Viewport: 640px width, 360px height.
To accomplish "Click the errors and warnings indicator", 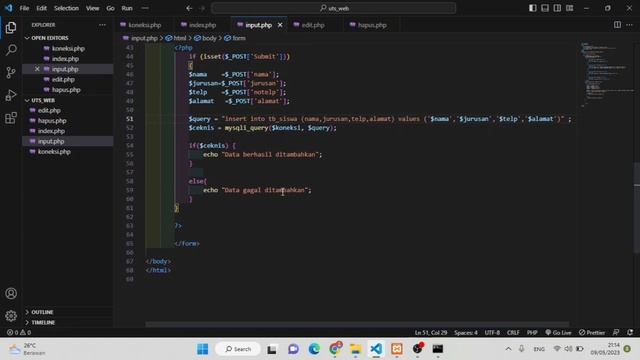I will (x=19, y=332).
